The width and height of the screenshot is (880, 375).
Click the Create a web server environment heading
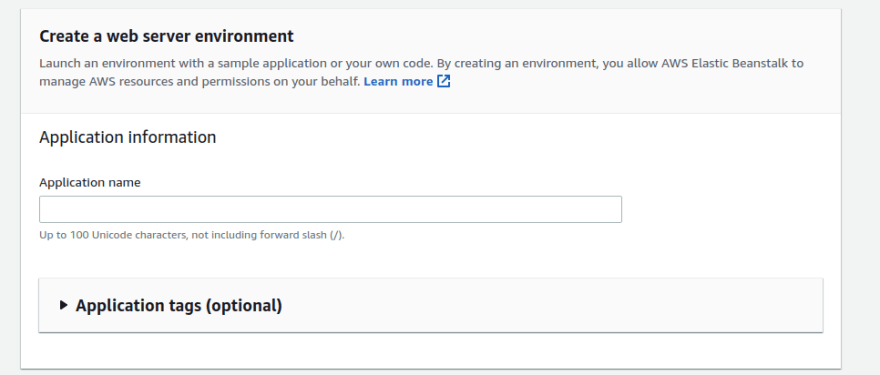(x=166, y=36)
